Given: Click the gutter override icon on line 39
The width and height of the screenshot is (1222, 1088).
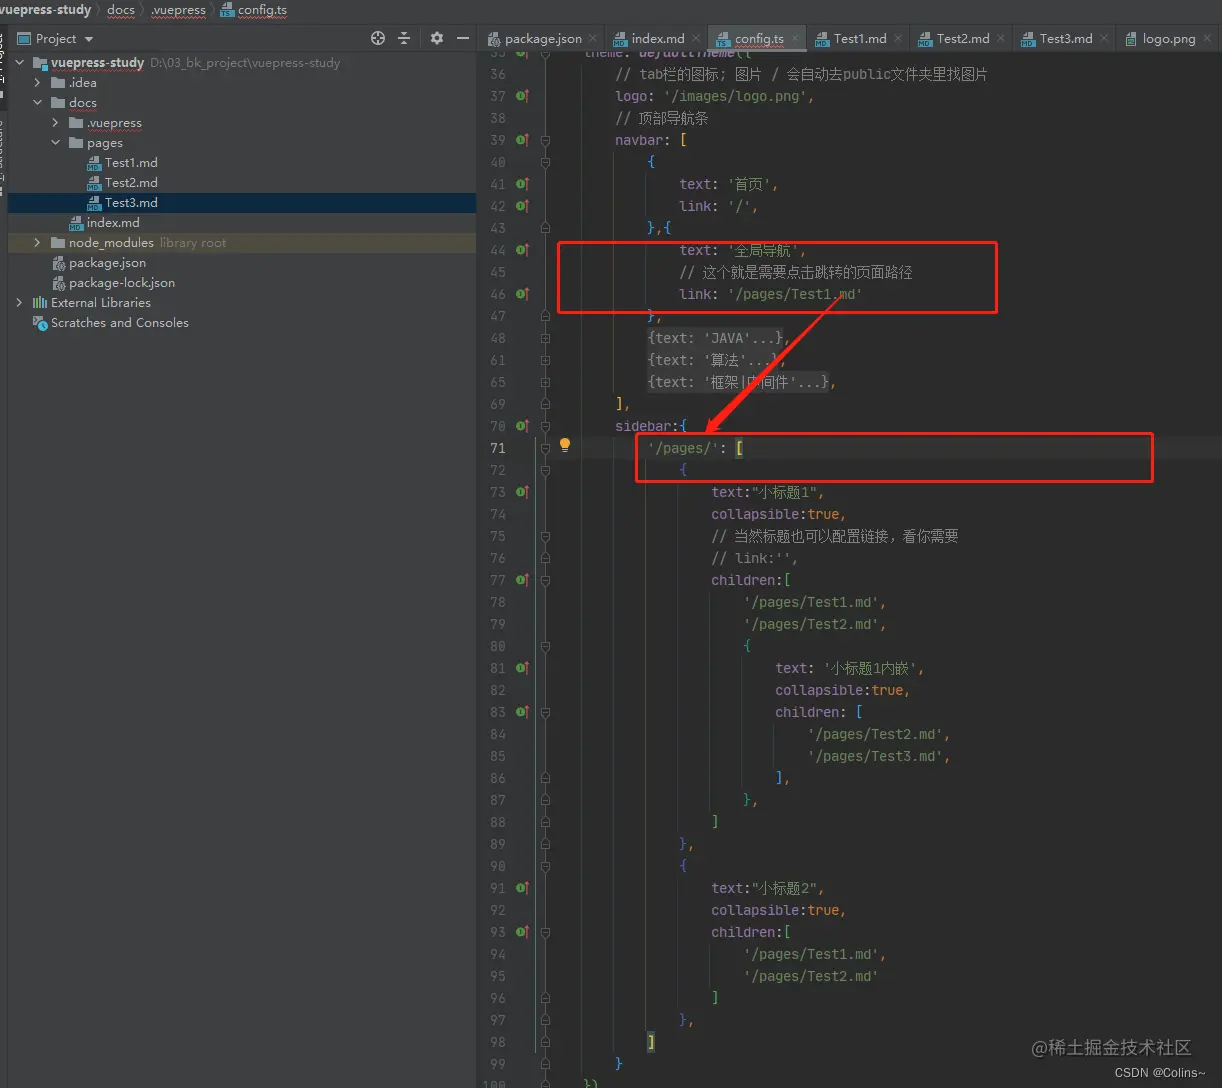Looking at the screenshot, I should click(521, 140).
